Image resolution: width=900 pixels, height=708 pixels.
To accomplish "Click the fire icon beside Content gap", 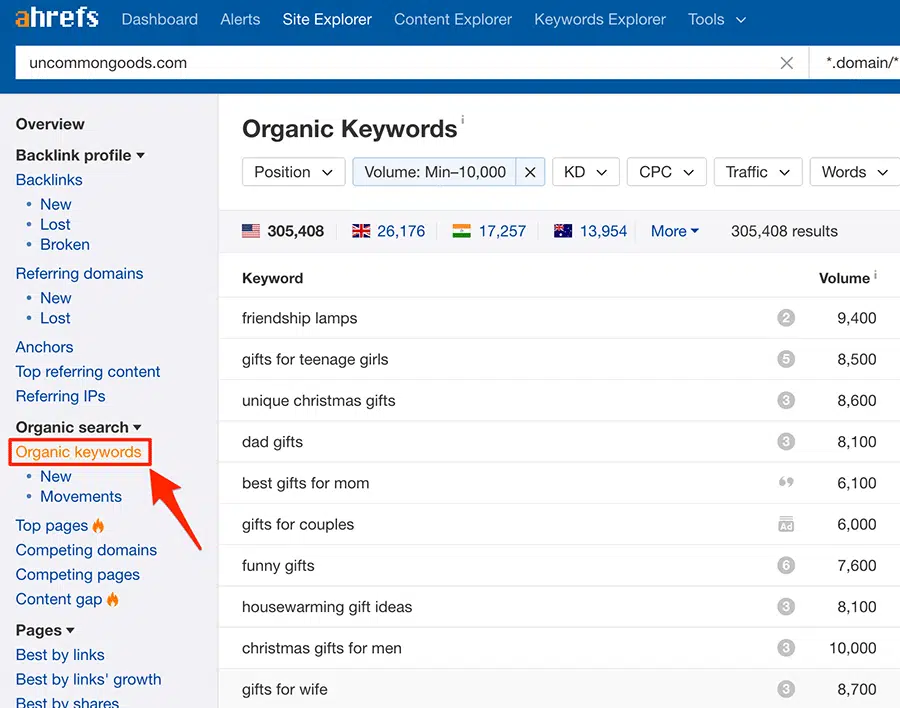I will tap(113, 599).
